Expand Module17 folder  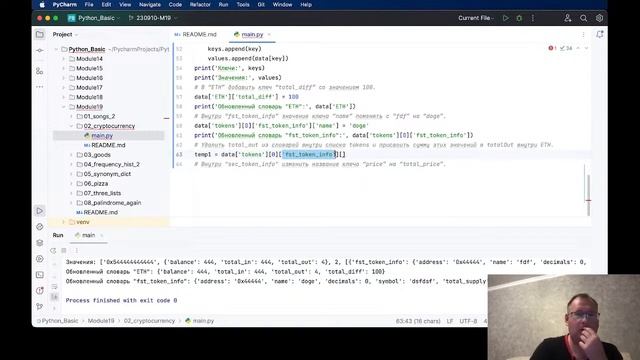64,88
